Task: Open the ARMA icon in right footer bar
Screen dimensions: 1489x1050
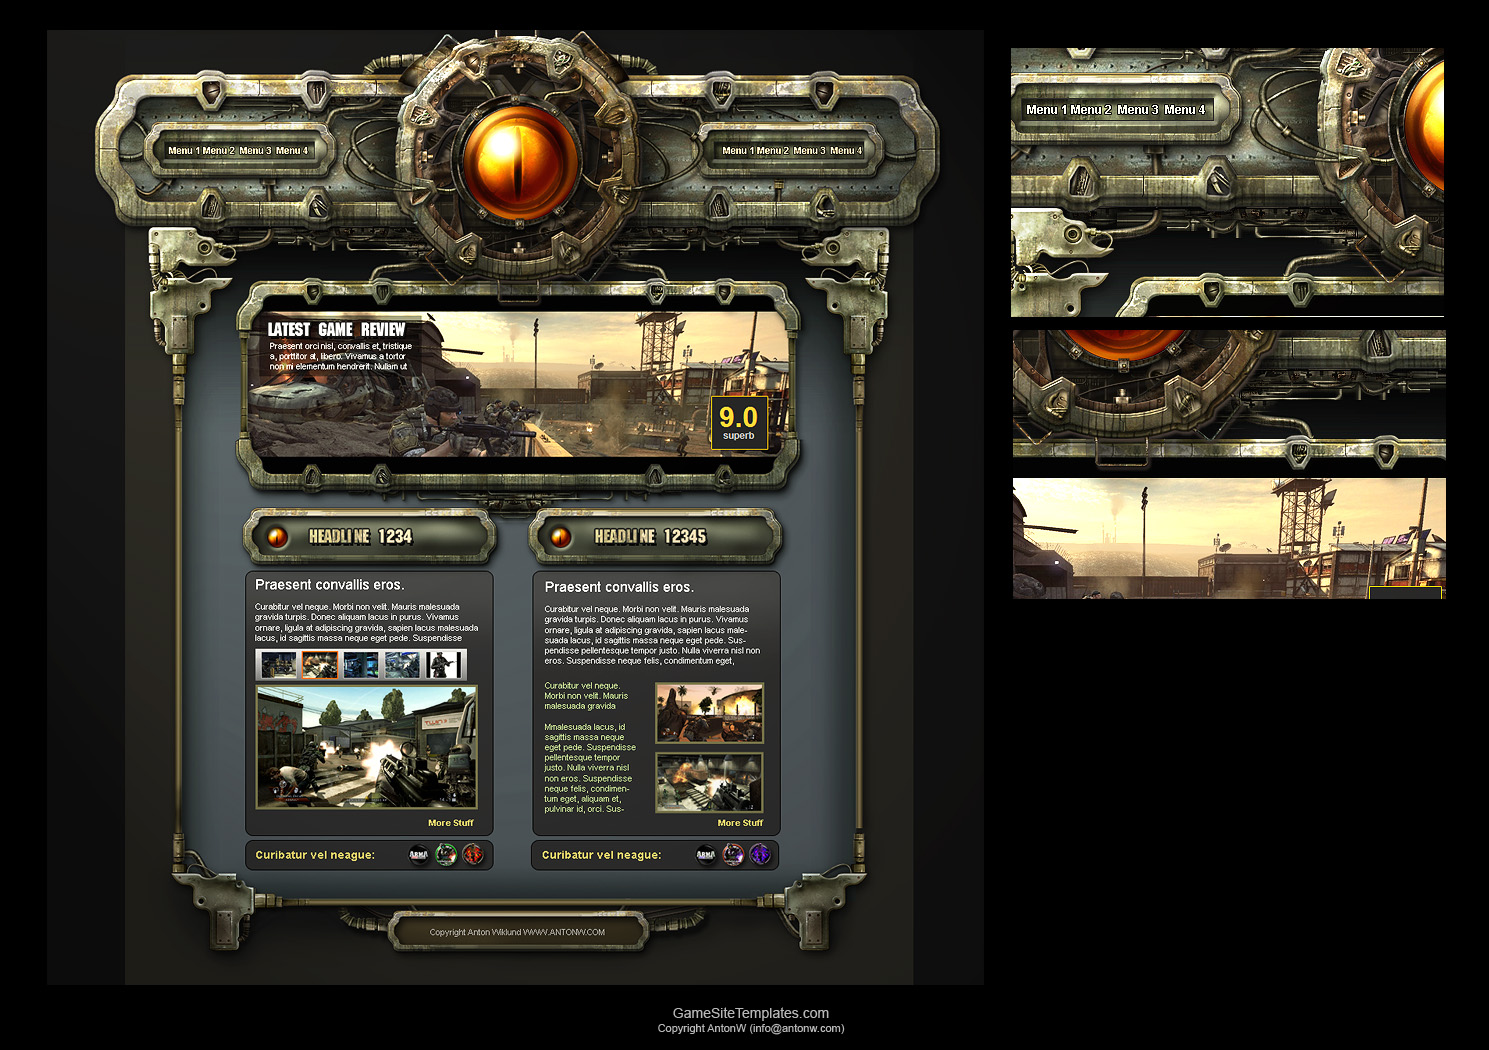Action: [706, 854]
